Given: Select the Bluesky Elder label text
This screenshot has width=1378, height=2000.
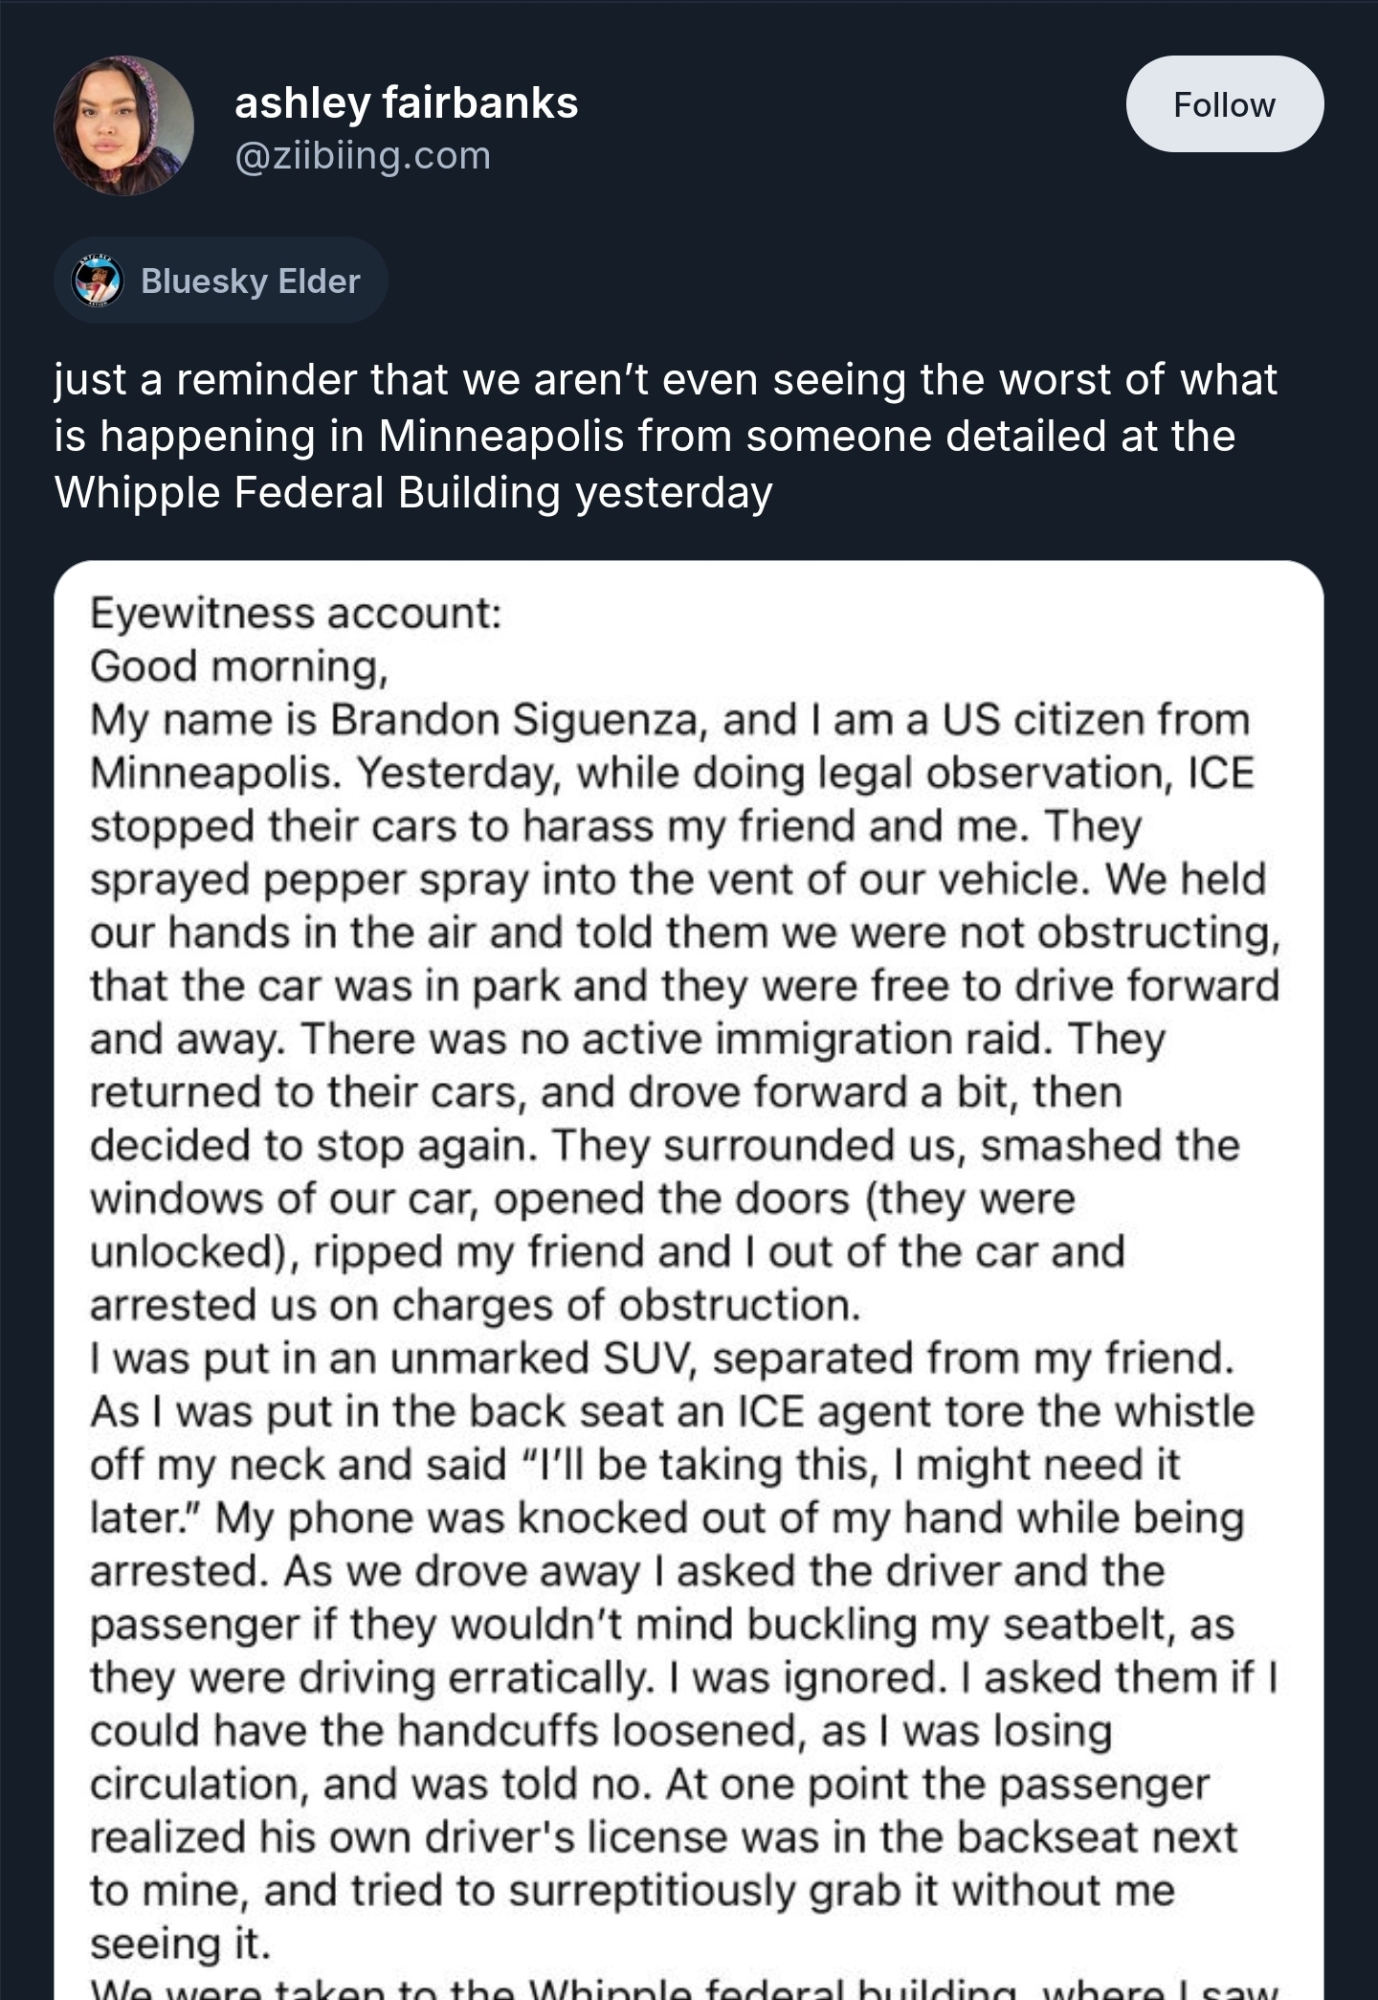Looking at the screenshot, I should [x=250, y=281].
